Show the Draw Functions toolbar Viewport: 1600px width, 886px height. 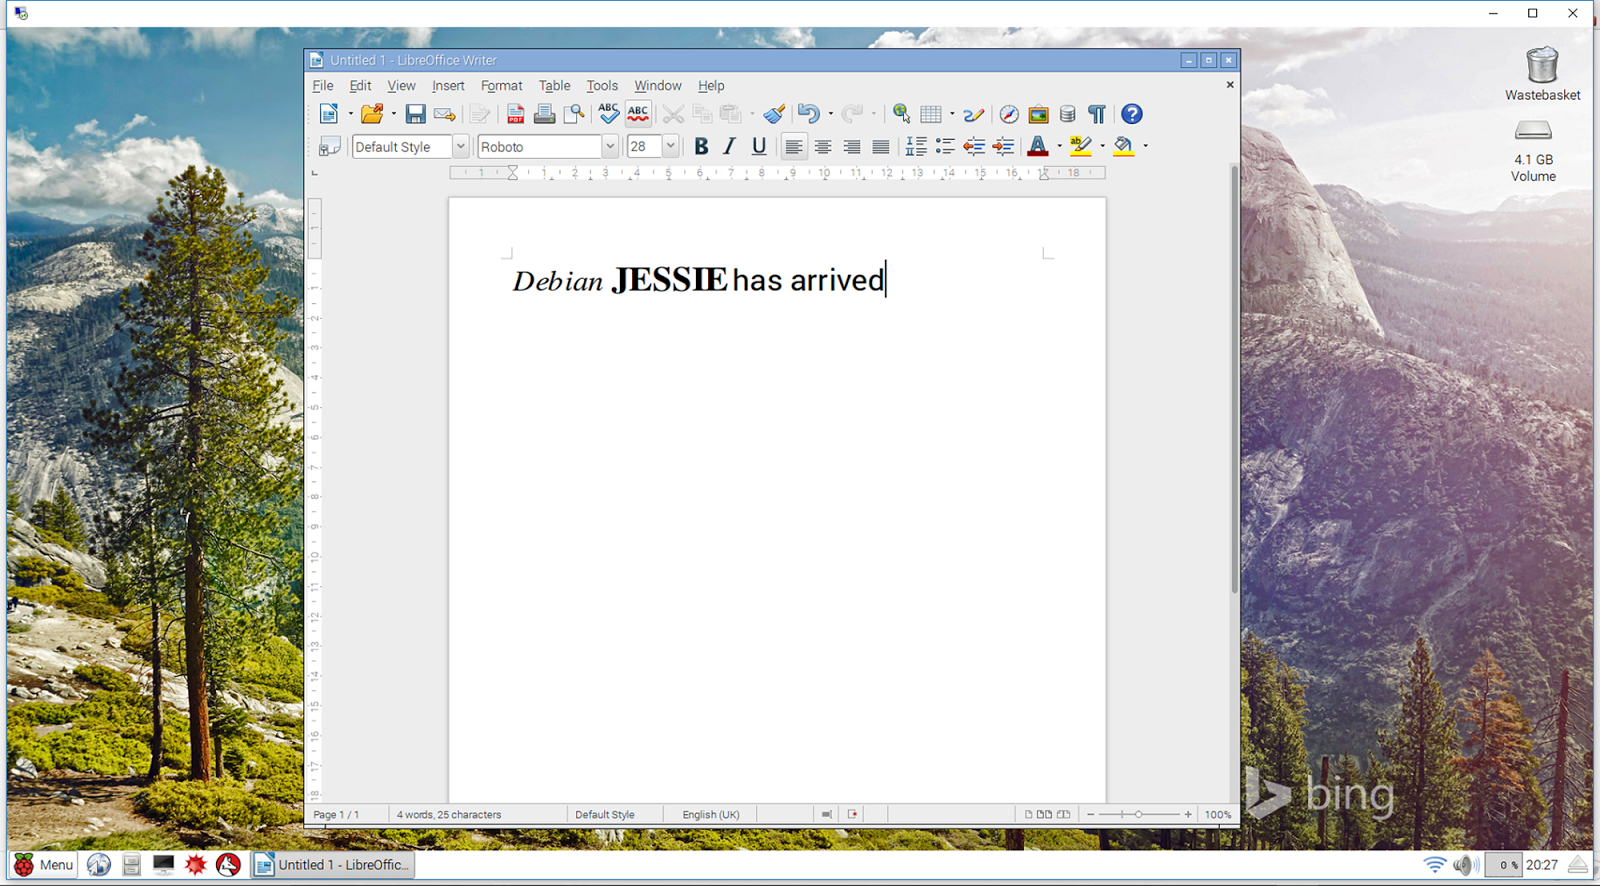(974, 114)
